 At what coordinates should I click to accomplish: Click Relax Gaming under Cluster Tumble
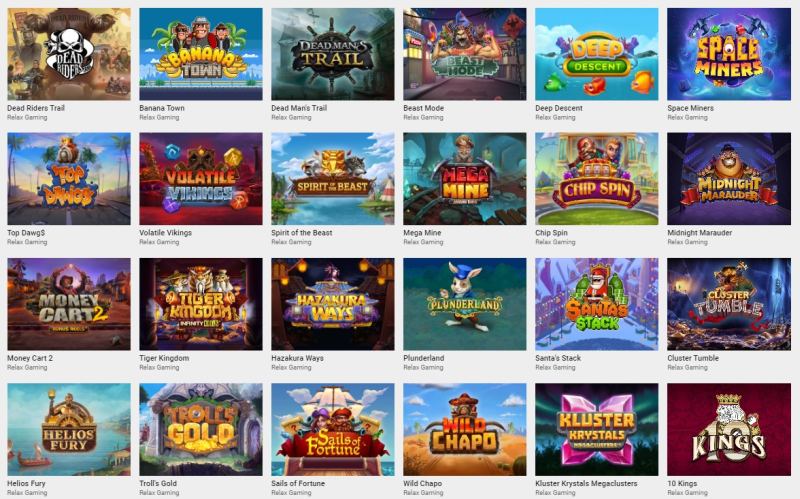click(687, 367)
